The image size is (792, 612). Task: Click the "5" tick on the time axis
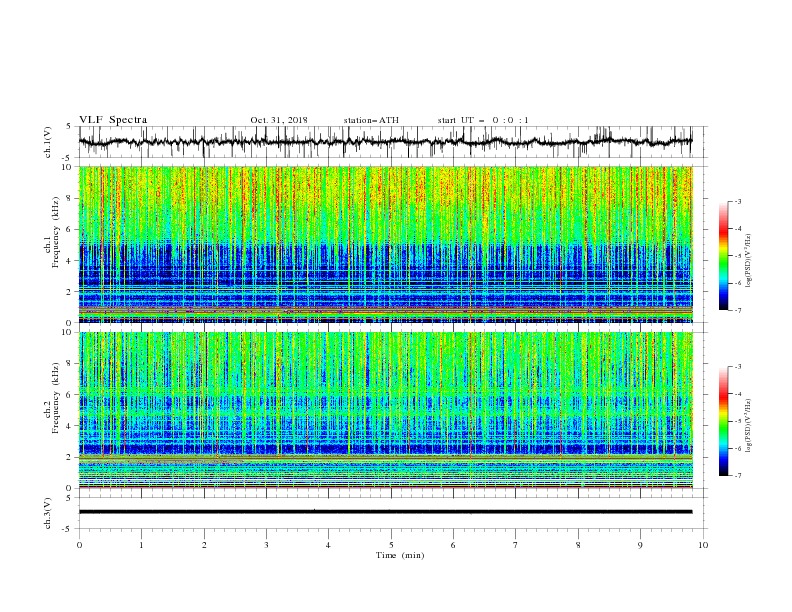[x=391, y=545]
